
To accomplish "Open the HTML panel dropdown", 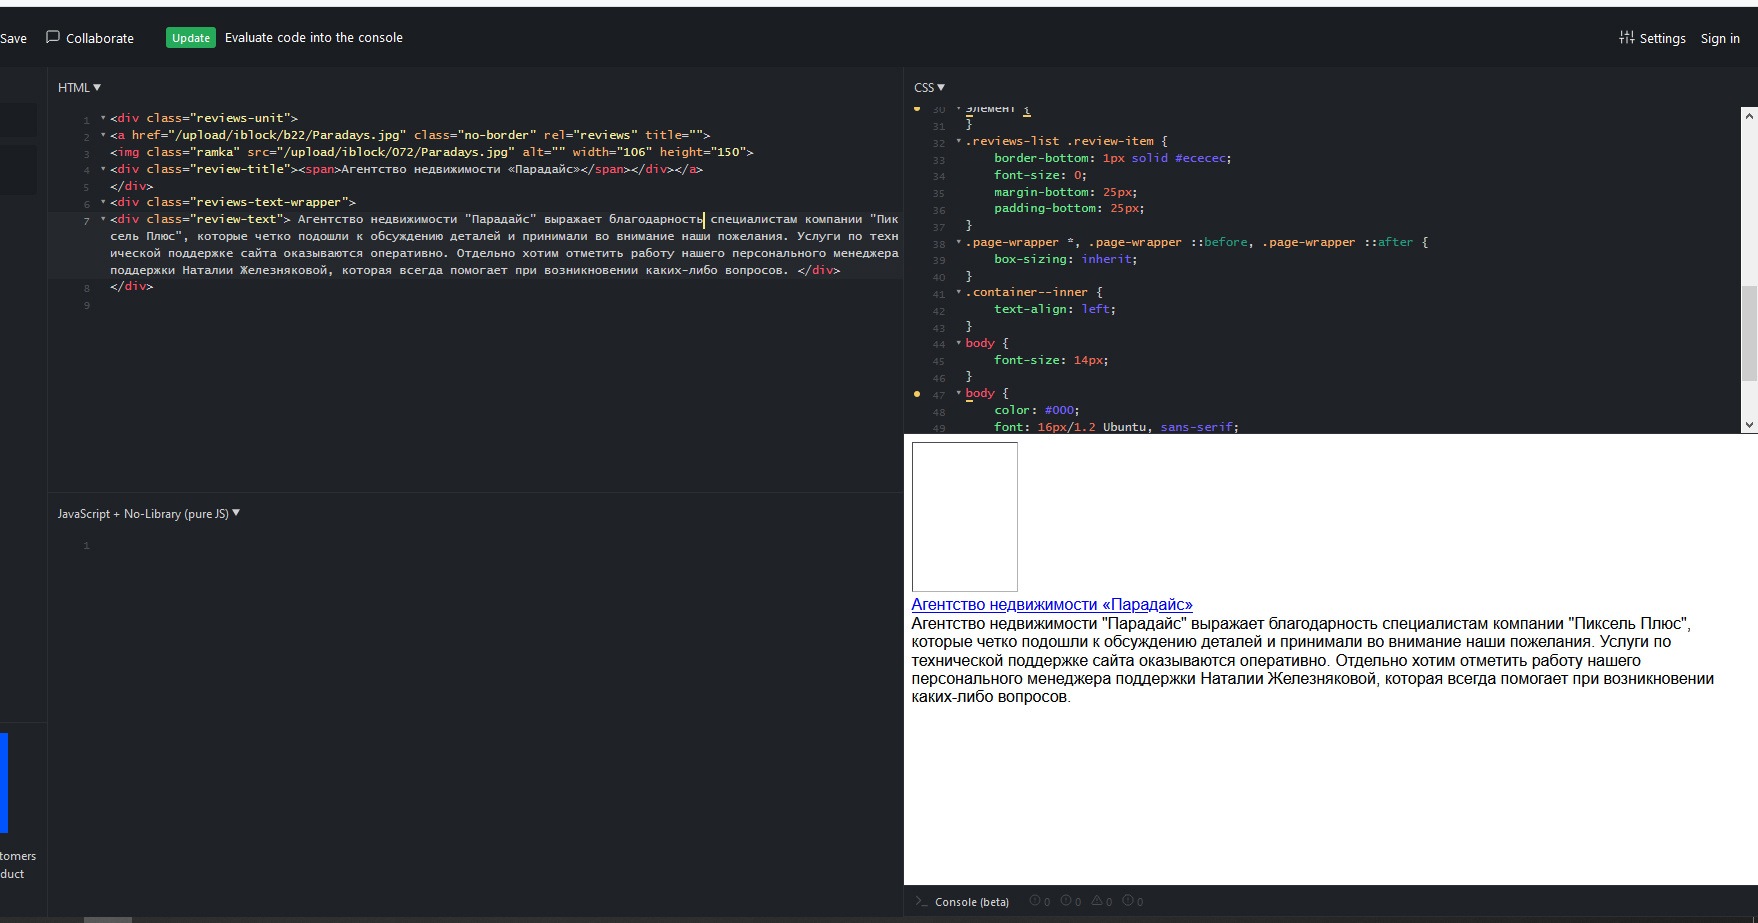I will click(x=79, y=88).
